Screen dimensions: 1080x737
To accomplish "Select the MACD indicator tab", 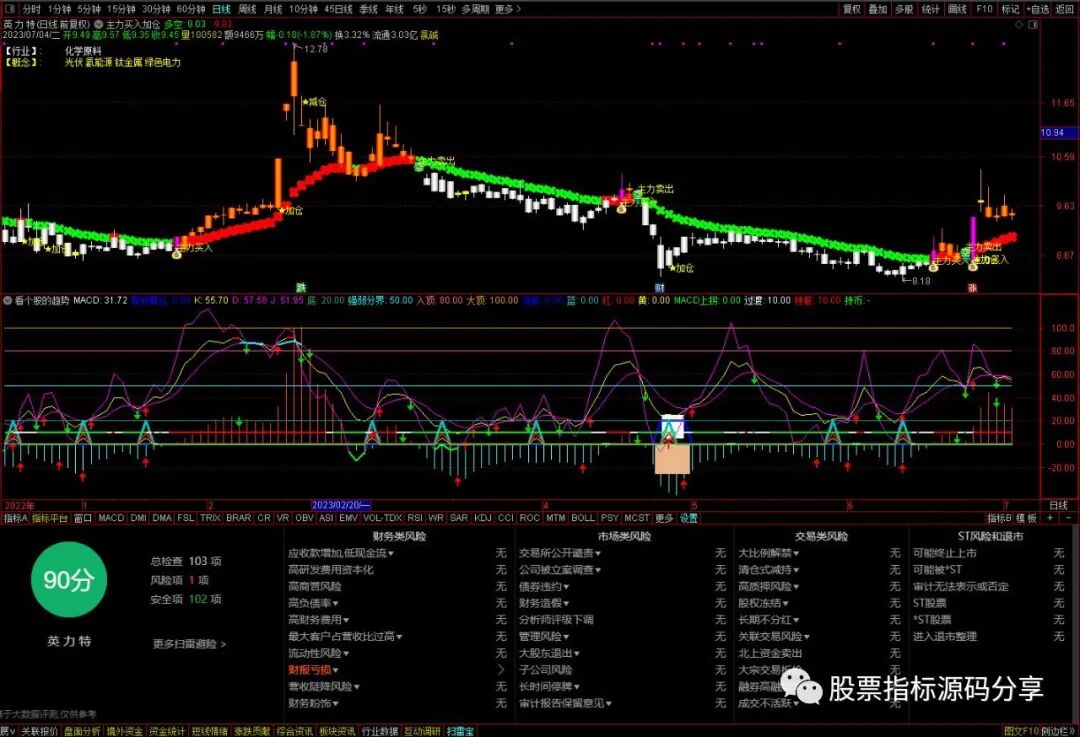I will [x=111, y=518].
